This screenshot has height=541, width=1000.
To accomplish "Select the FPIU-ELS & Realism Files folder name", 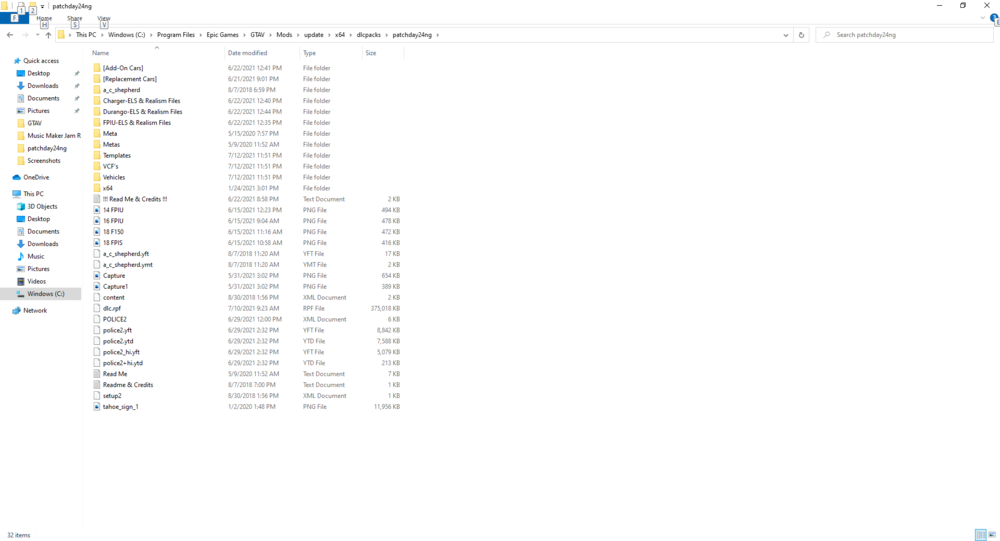I will (137, 122).
